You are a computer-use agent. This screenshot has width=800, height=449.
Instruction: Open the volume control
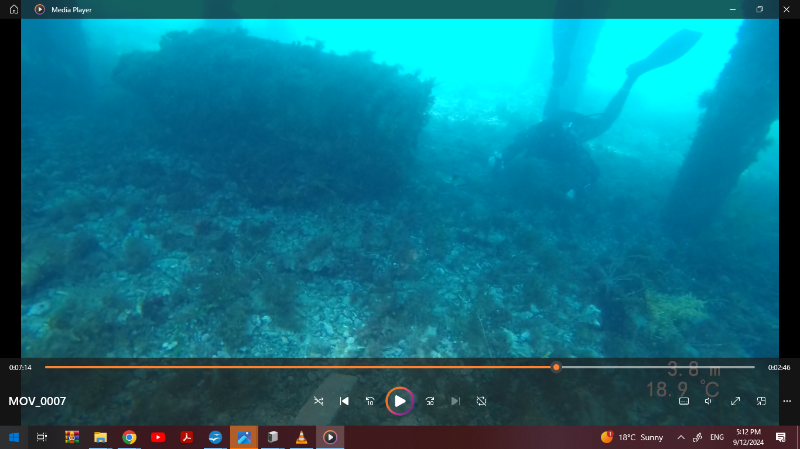click(708, 401)
